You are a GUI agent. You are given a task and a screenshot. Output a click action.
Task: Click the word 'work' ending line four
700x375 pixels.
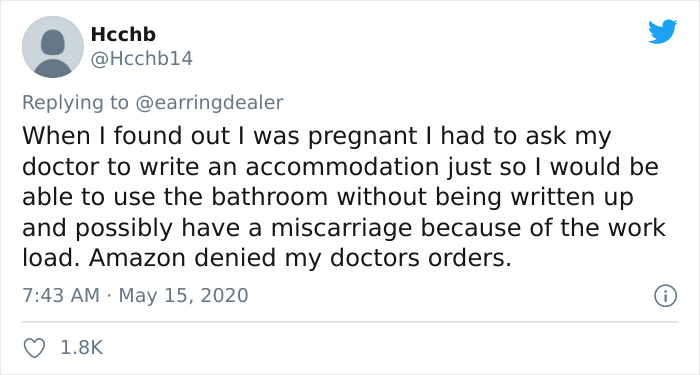pyautogui.click(x=642, y=228)
